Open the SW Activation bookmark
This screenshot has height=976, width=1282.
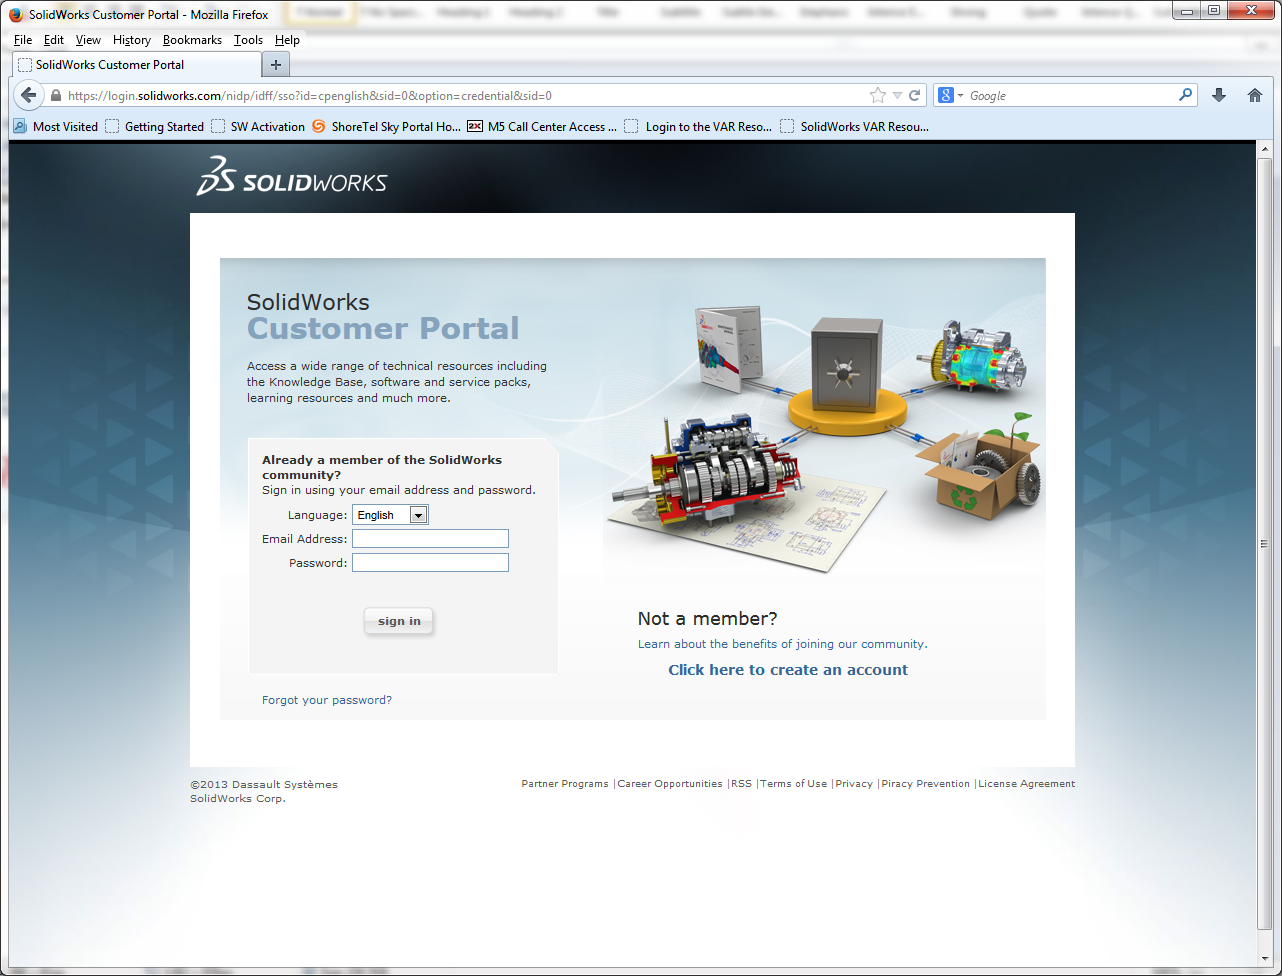tap(258, 127)
